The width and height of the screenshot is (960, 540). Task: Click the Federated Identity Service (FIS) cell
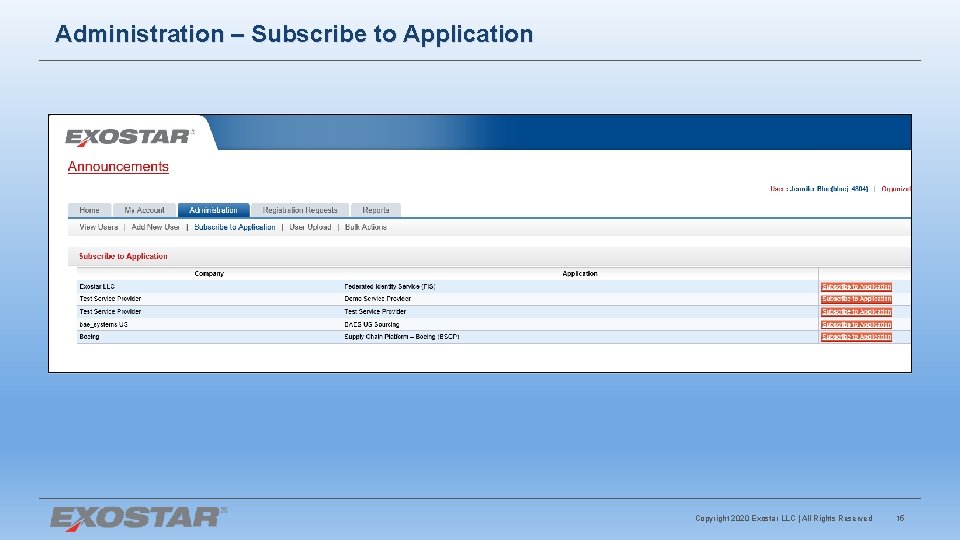click(389, 287)
